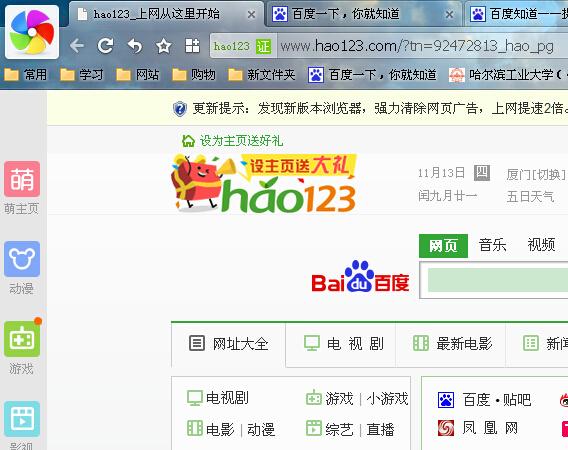
Task: Bookmark page with the star icon
Action: pyautogui.click(x=163, y=46)
